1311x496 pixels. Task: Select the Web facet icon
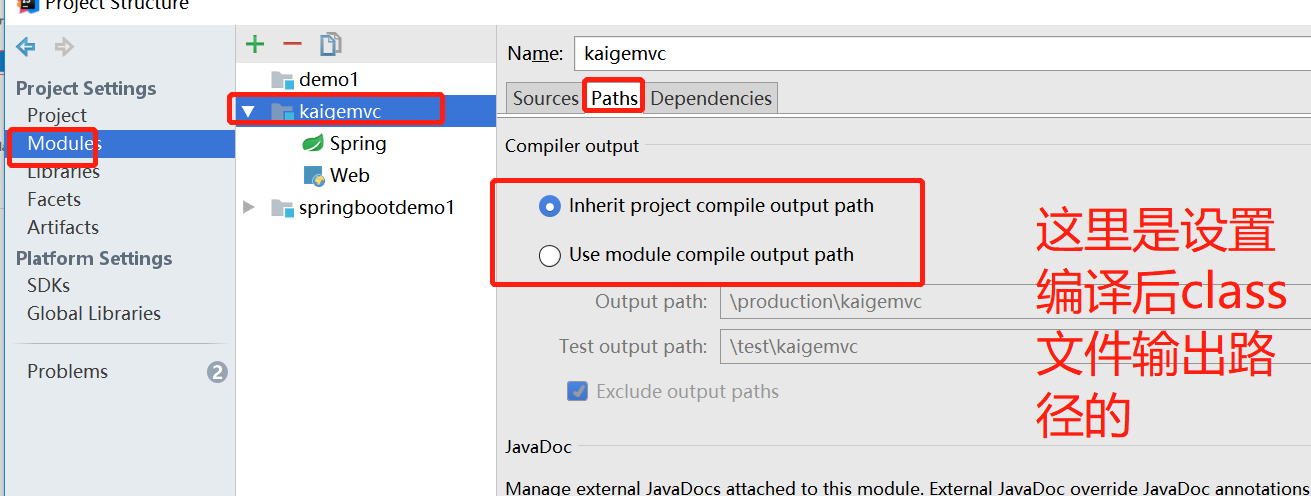click(314, 176)
